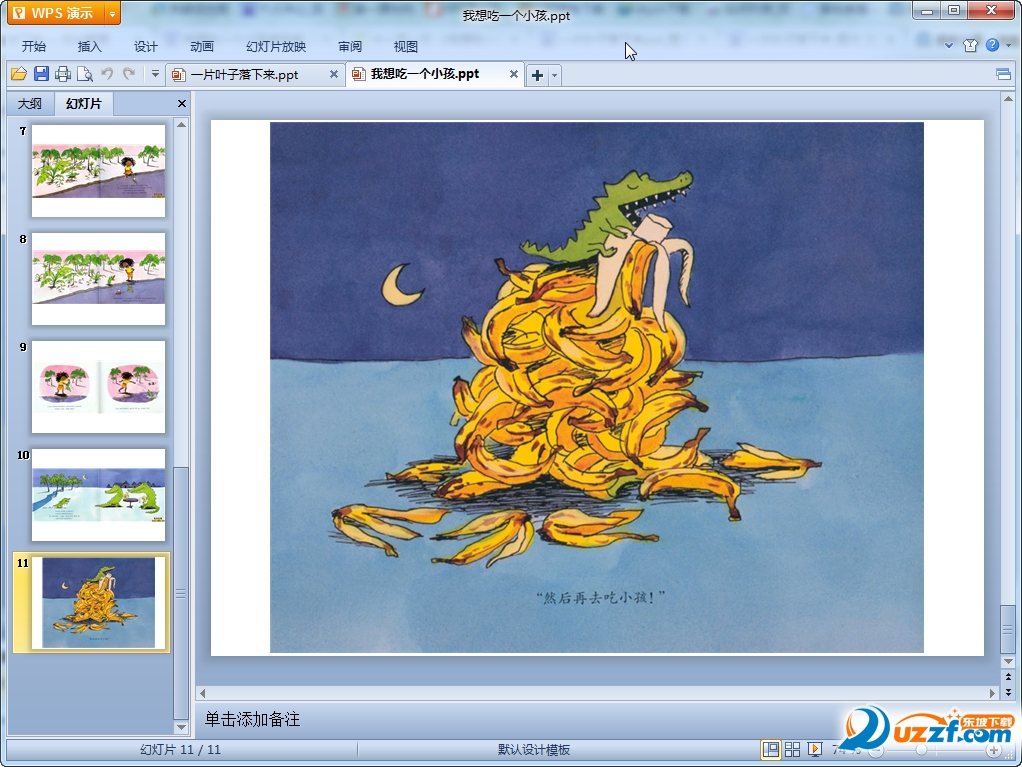The image size is (1022, 767).
Task: Click the zoom out minus button
Action: [x=877, y=751]
